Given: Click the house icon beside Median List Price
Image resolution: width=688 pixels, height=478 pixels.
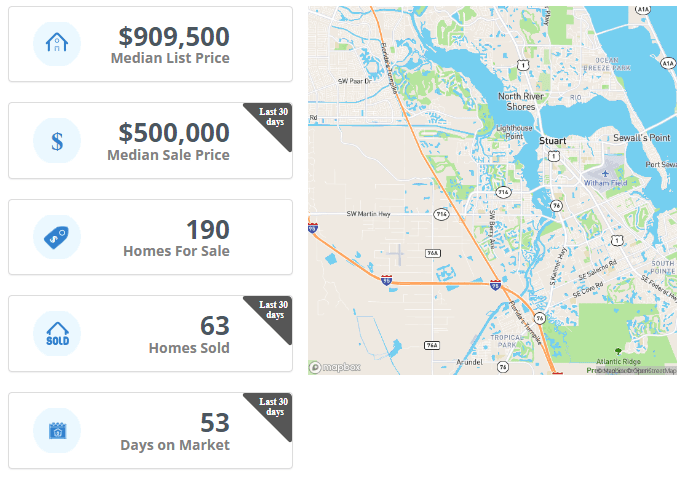Looking at the screenshot, I should 57,43.
